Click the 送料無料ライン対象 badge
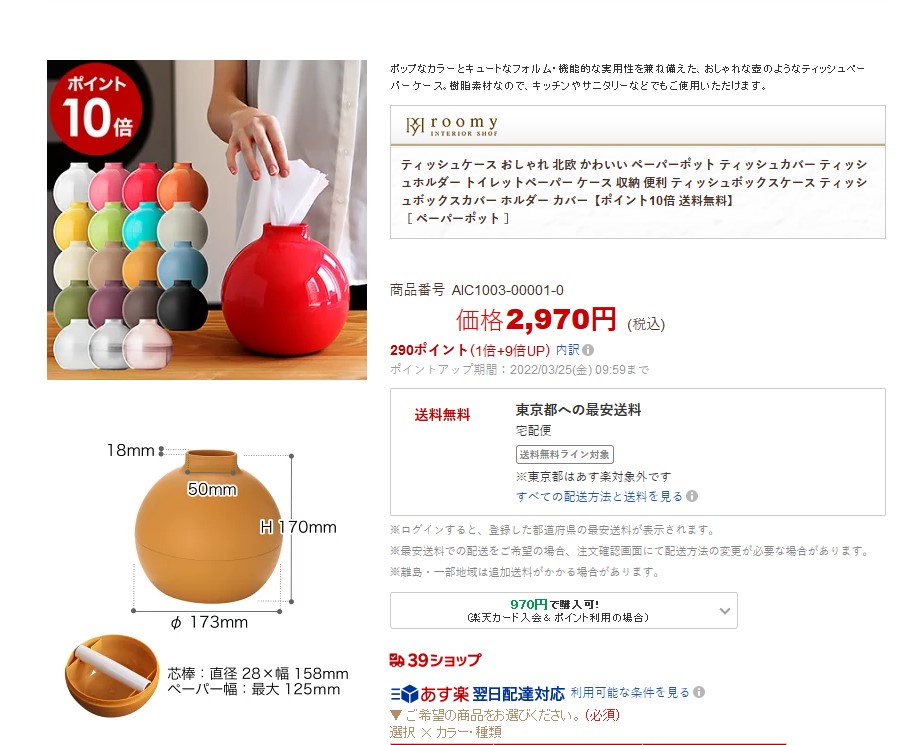The height and width of the screenshot is (745, 920). (x=564, y=455)
